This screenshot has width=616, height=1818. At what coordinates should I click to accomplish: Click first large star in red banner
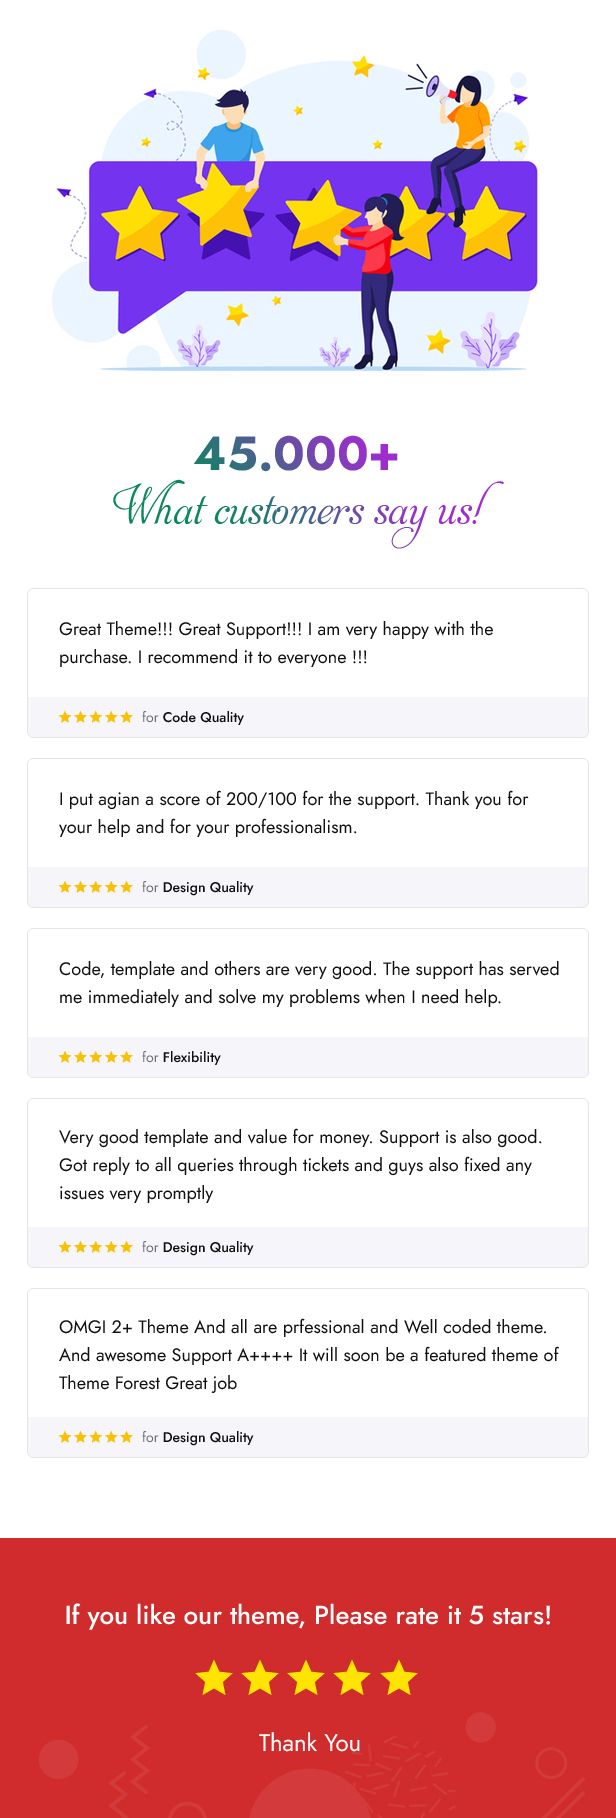coord(214,1678)
